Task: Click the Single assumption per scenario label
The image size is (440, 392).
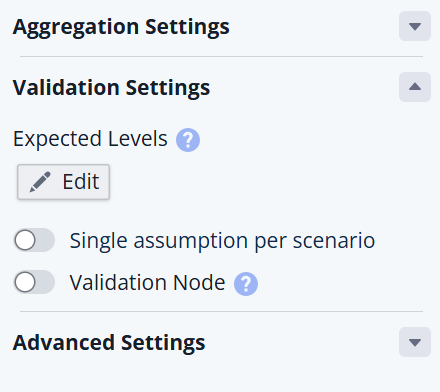Action: (222, 241)
